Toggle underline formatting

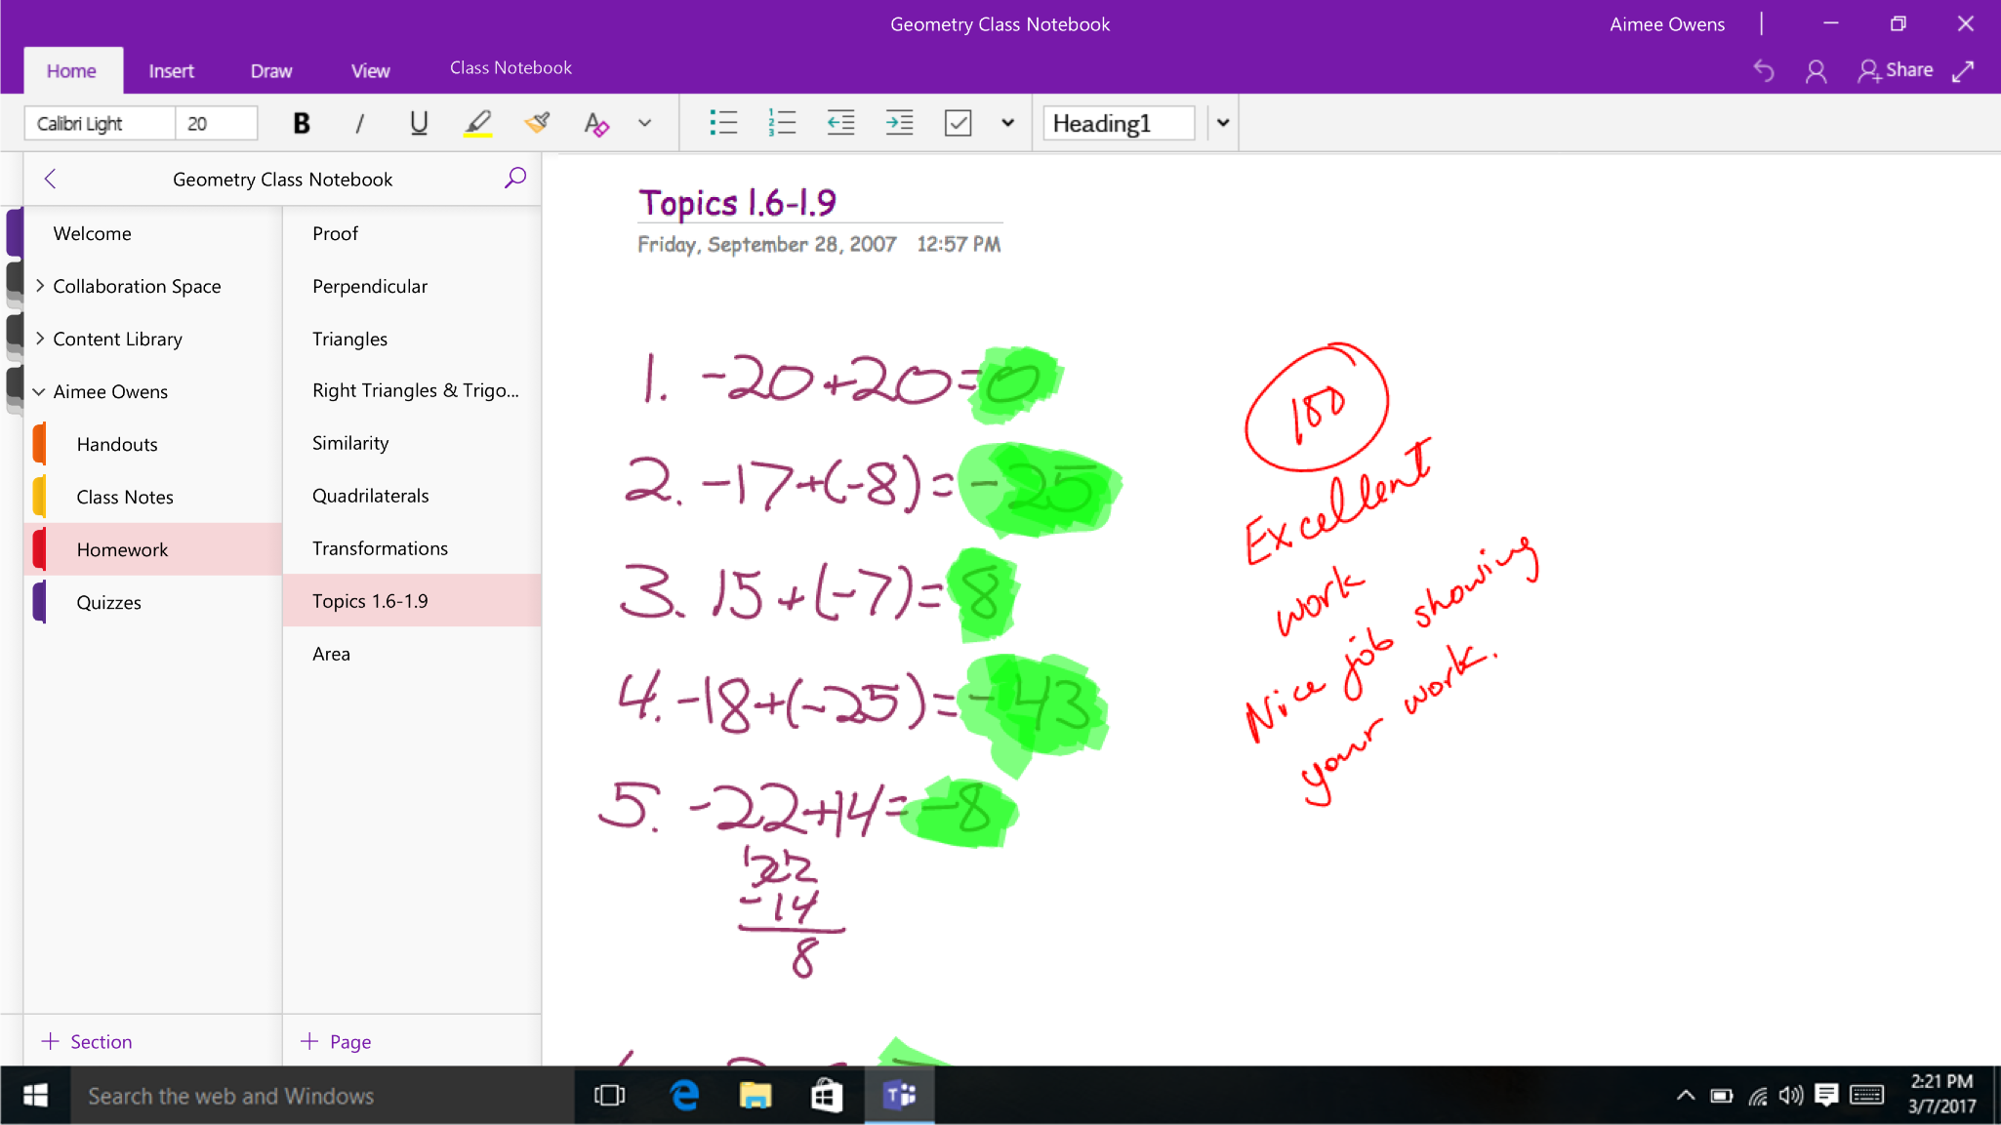pos(418,123)
